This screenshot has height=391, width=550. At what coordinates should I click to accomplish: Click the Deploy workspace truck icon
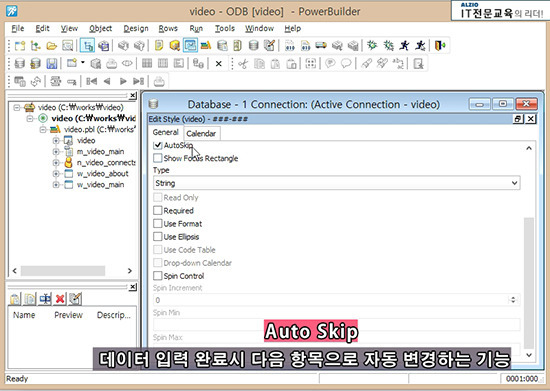[x=321, y=46]
